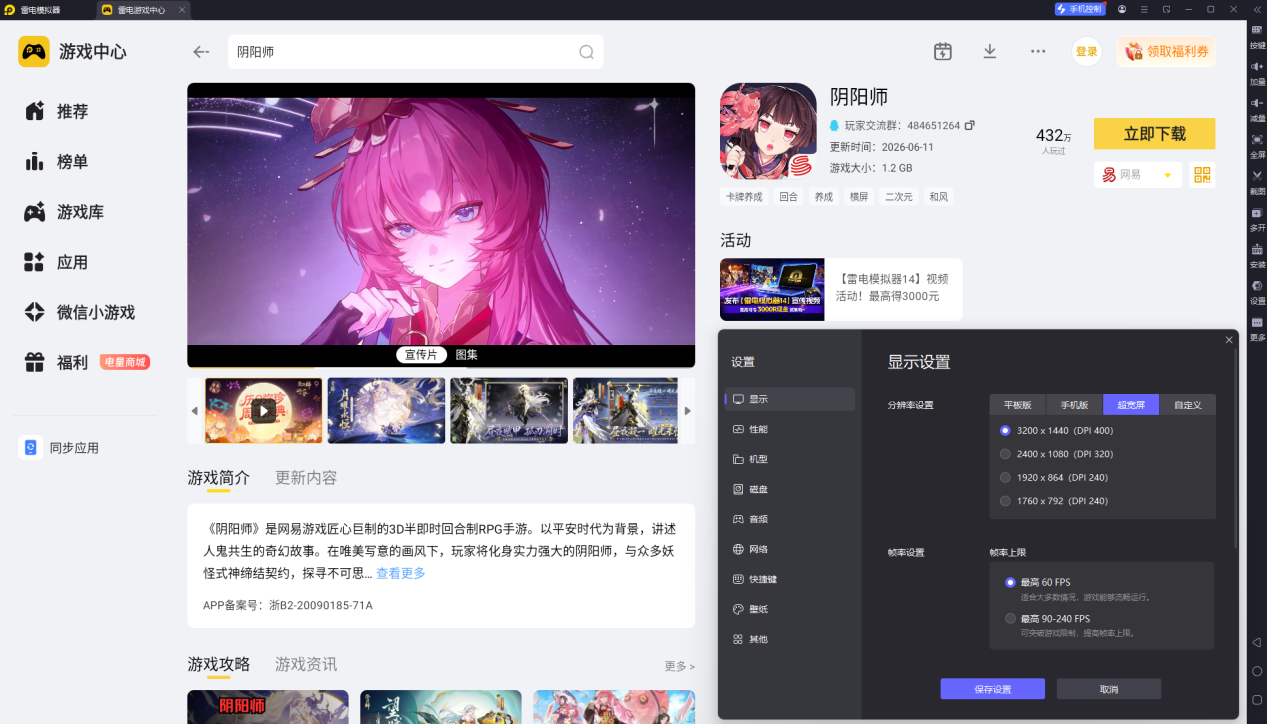Viewport: 1267px width, 724px height.
Task: Switch to 自定义 resolution tab
Action: 1187,405
